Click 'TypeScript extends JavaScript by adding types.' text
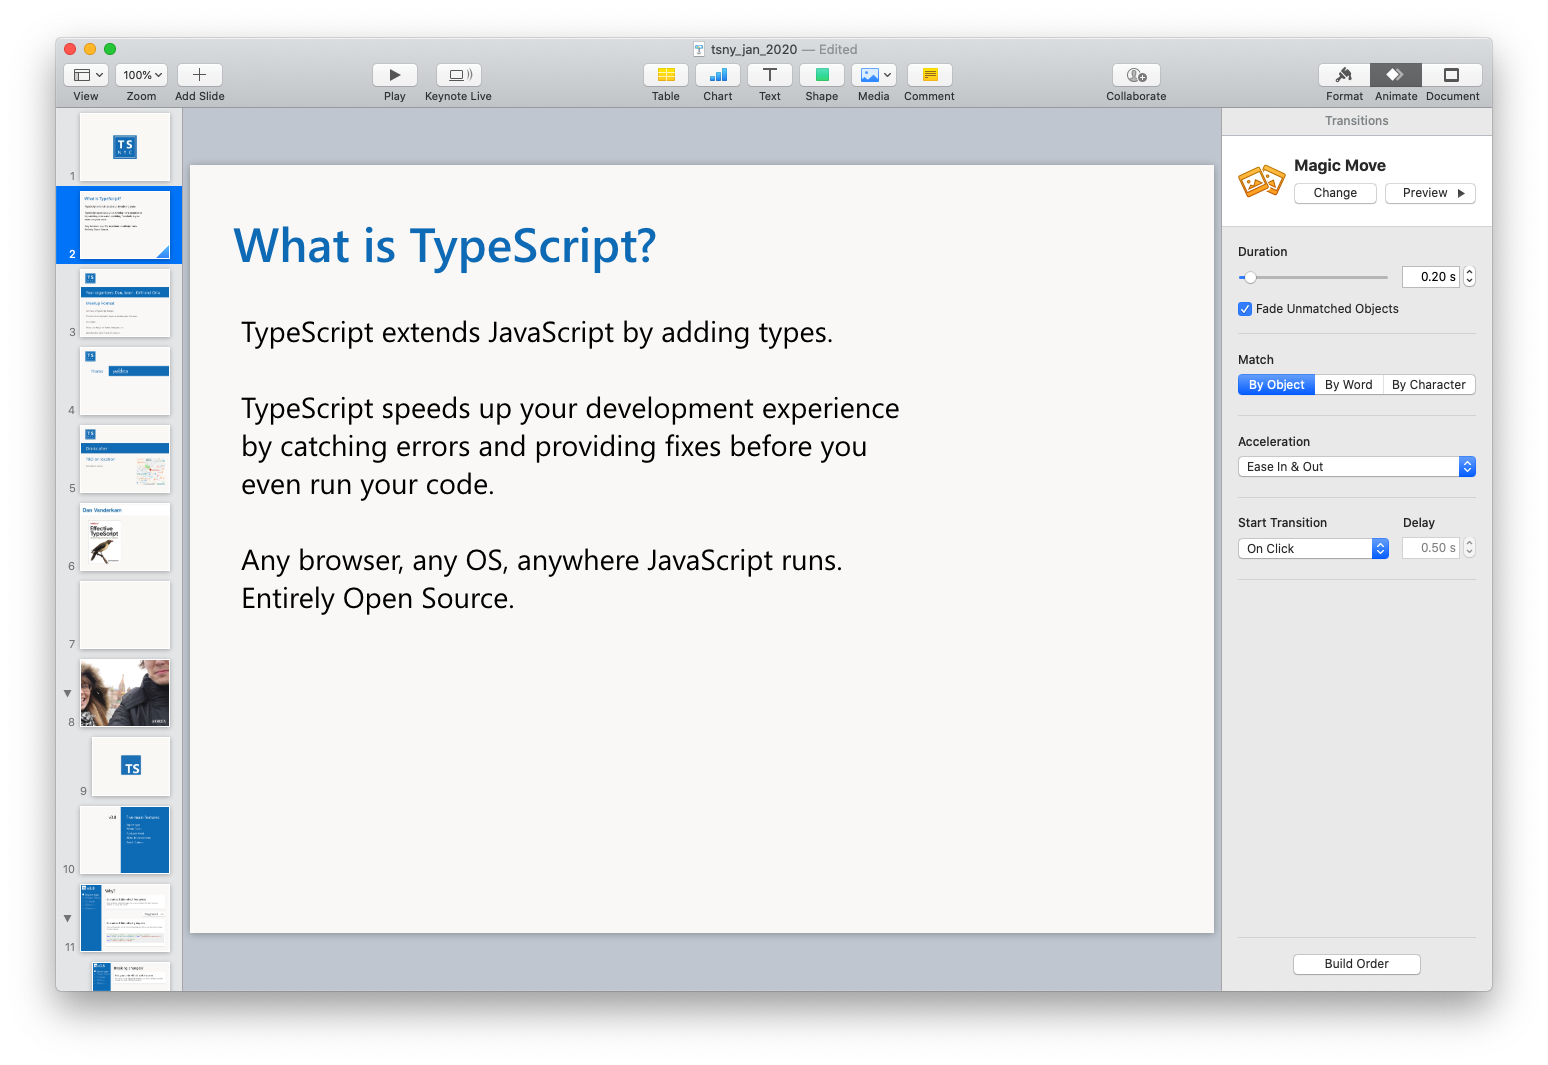Viewport: 1548px width, 1065px height. click(x=537, y=333)
